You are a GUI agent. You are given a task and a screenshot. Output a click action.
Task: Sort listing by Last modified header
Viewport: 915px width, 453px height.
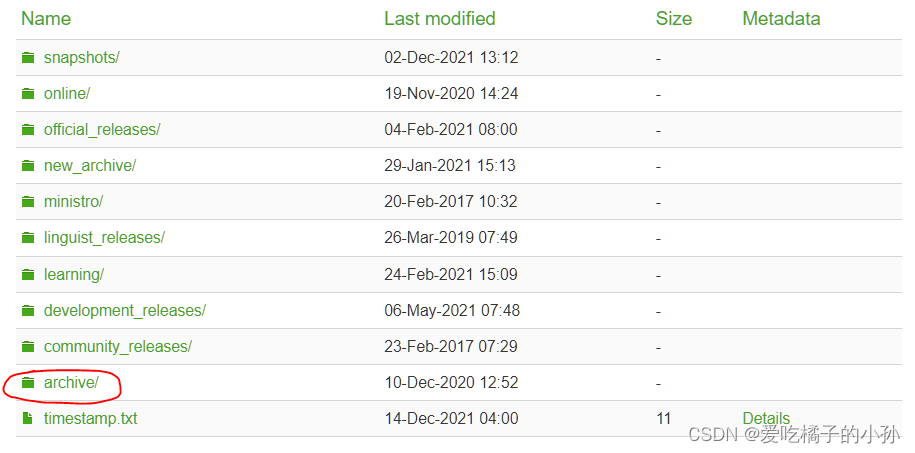tap(439, 19)
